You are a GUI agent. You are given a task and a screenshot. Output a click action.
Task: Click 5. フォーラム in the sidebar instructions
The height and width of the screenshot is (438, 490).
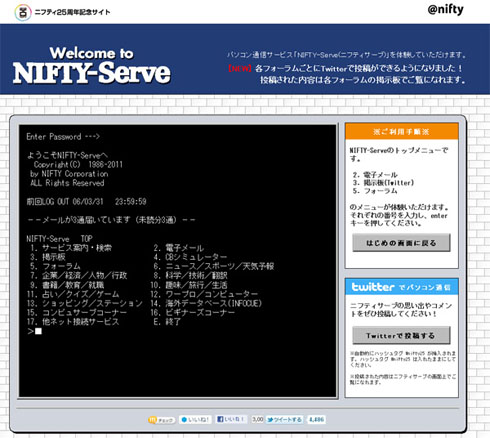375,191
